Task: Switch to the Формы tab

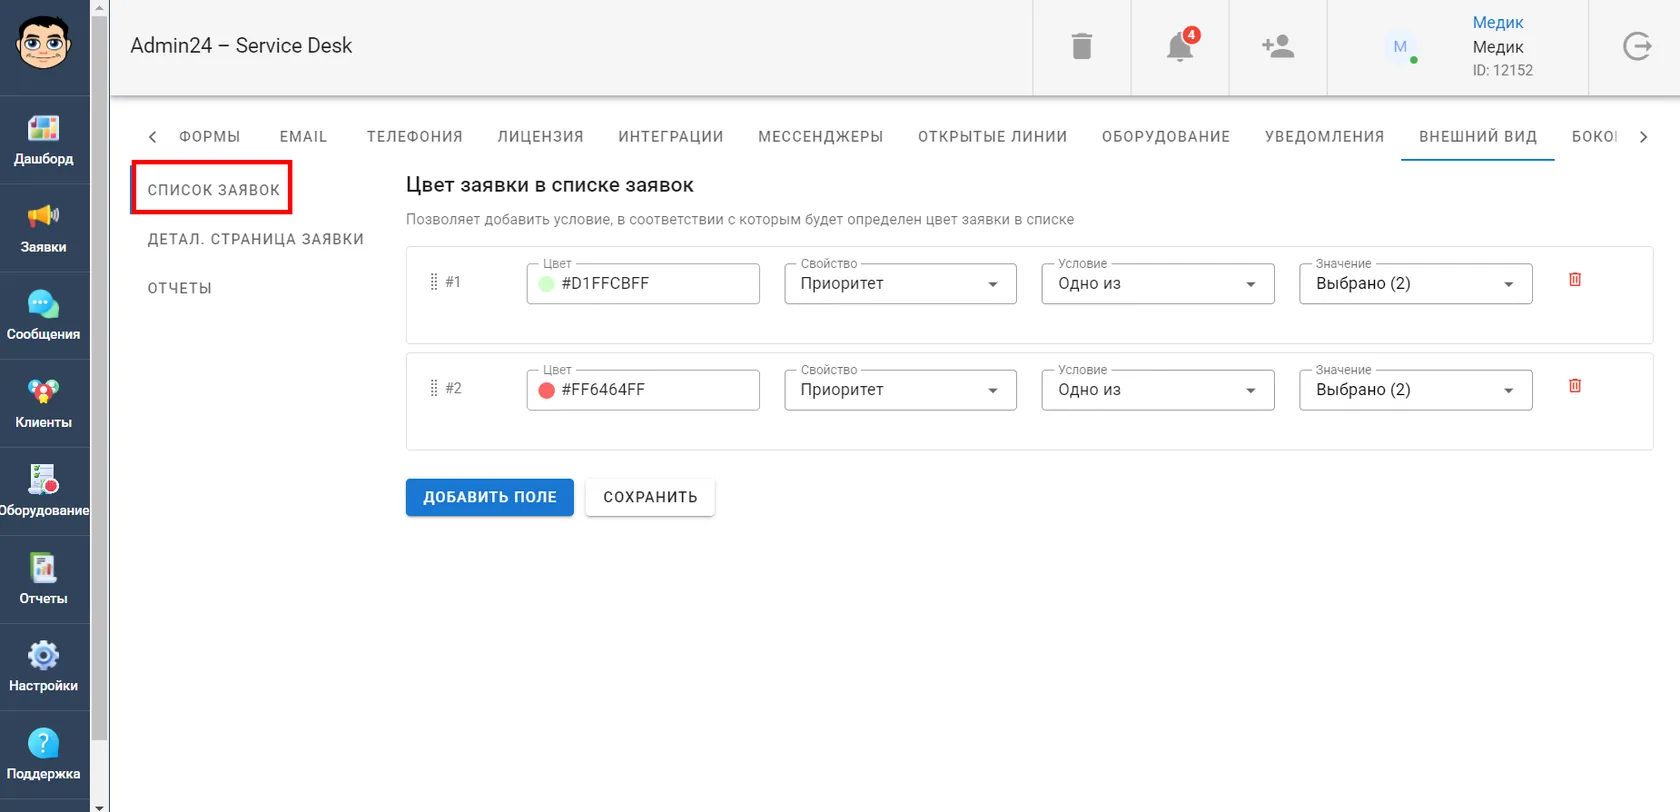Action: [210, 137]
